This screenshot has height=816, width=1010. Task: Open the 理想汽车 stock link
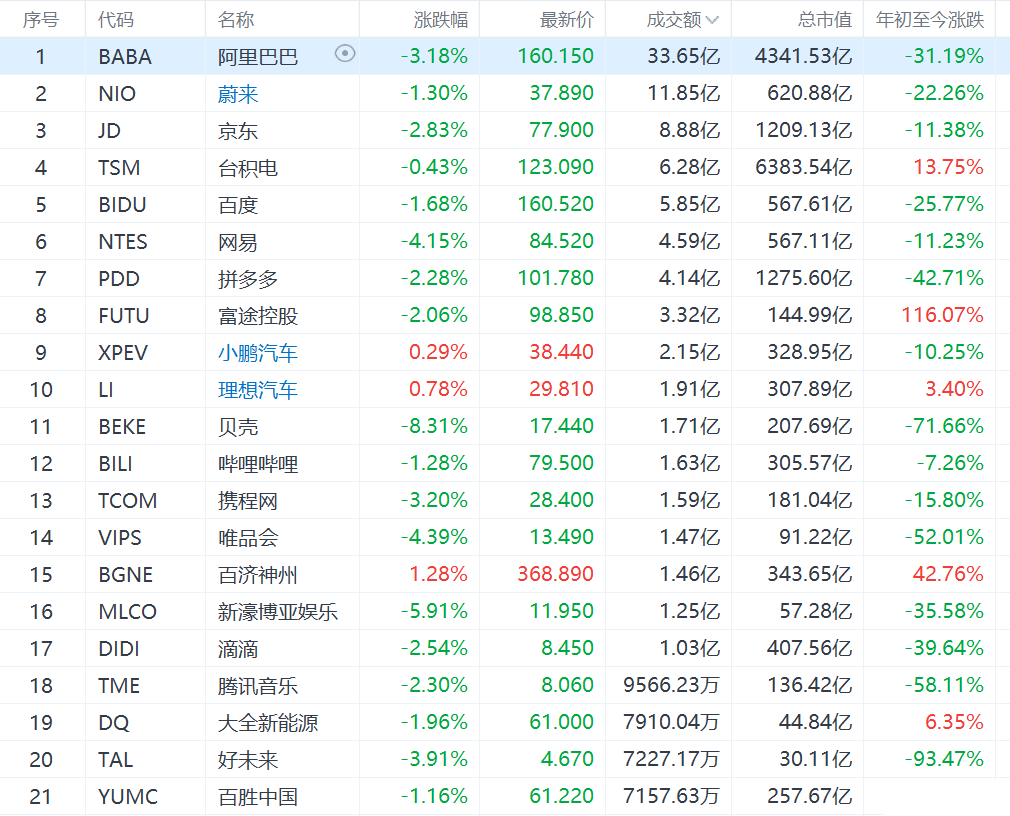(x=258, y=390)
